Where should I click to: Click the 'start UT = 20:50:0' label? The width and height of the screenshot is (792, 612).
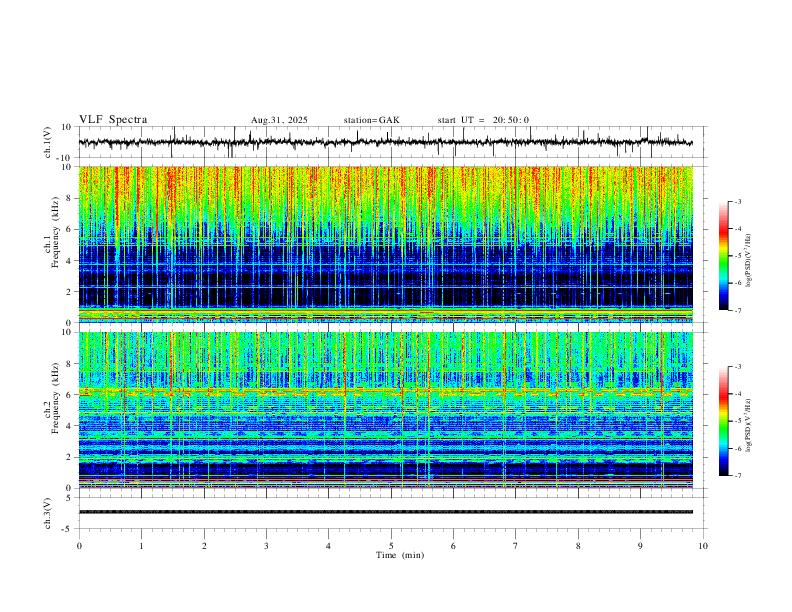[x=483, y=120]
